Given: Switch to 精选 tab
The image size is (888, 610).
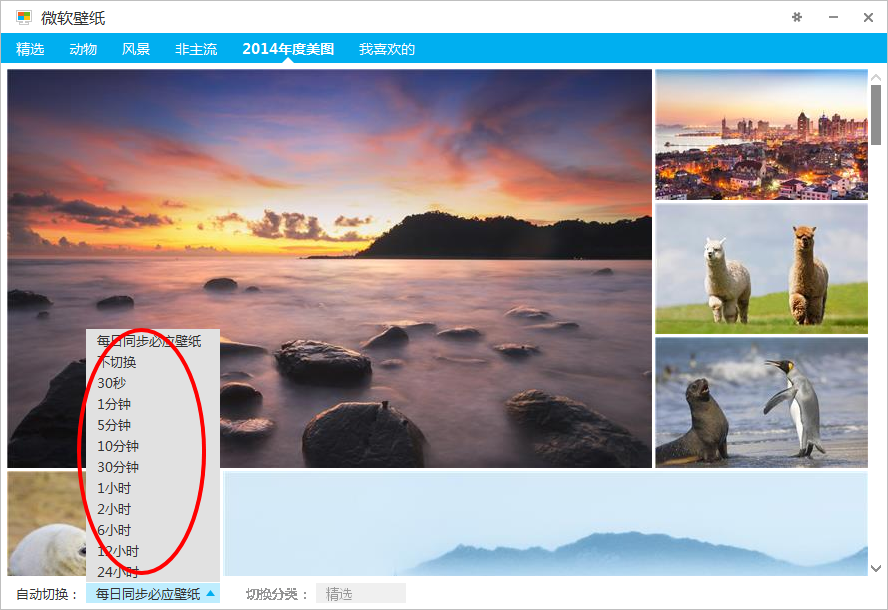Looking at the screenshot, I should 30,49.
